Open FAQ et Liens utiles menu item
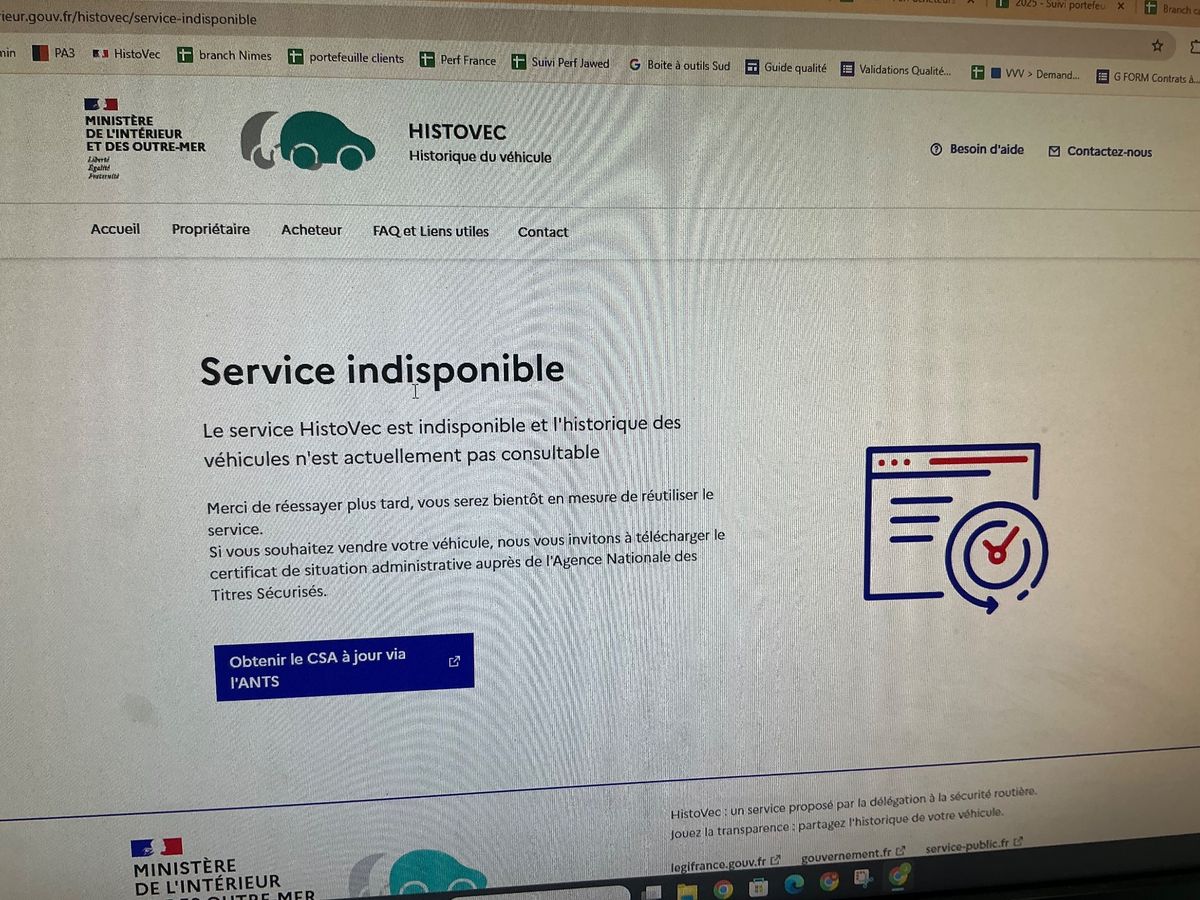This screenshot has width=1200, height=900. (431, 231)
